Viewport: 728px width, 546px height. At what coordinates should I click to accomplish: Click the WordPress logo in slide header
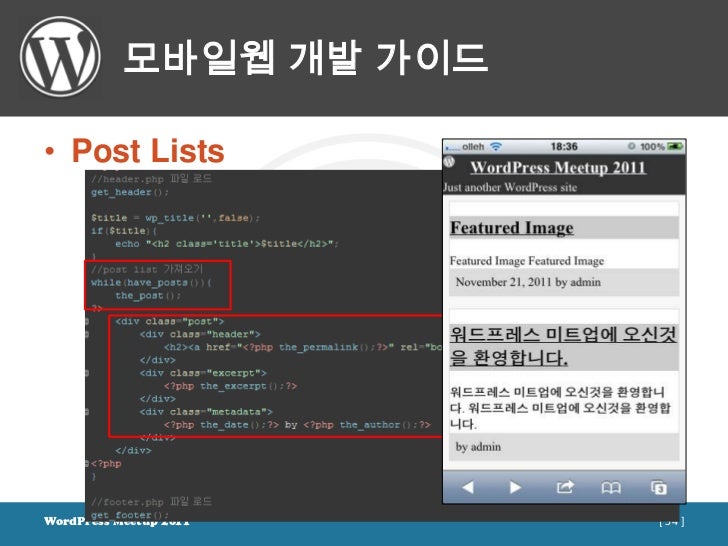pyautogui.click(x=60, y=57)
